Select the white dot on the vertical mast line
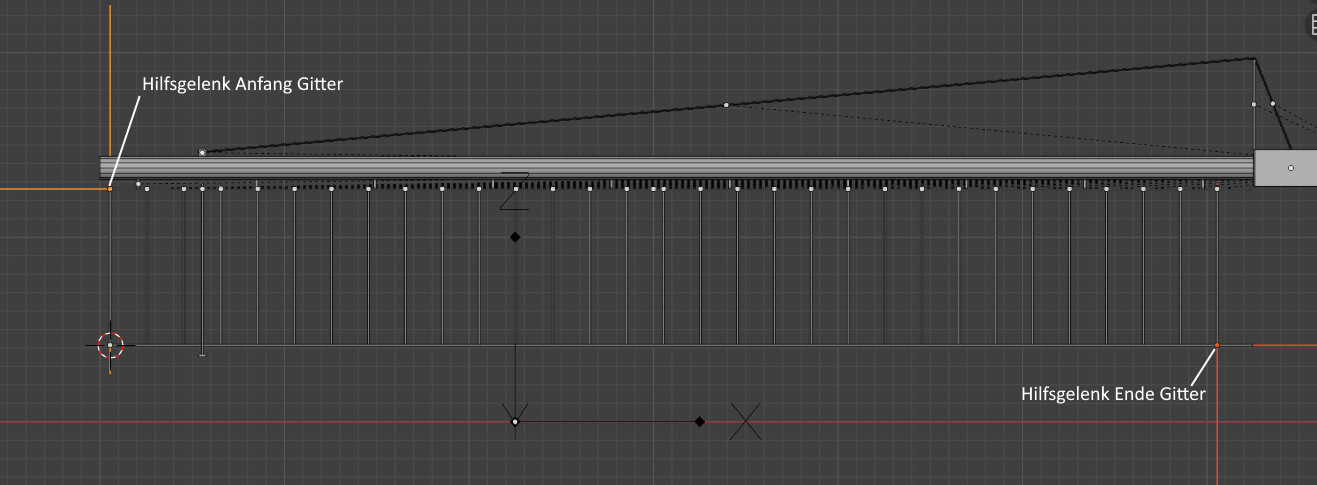This screenshot has width=1317, height=485. [x=1254, y=103]
